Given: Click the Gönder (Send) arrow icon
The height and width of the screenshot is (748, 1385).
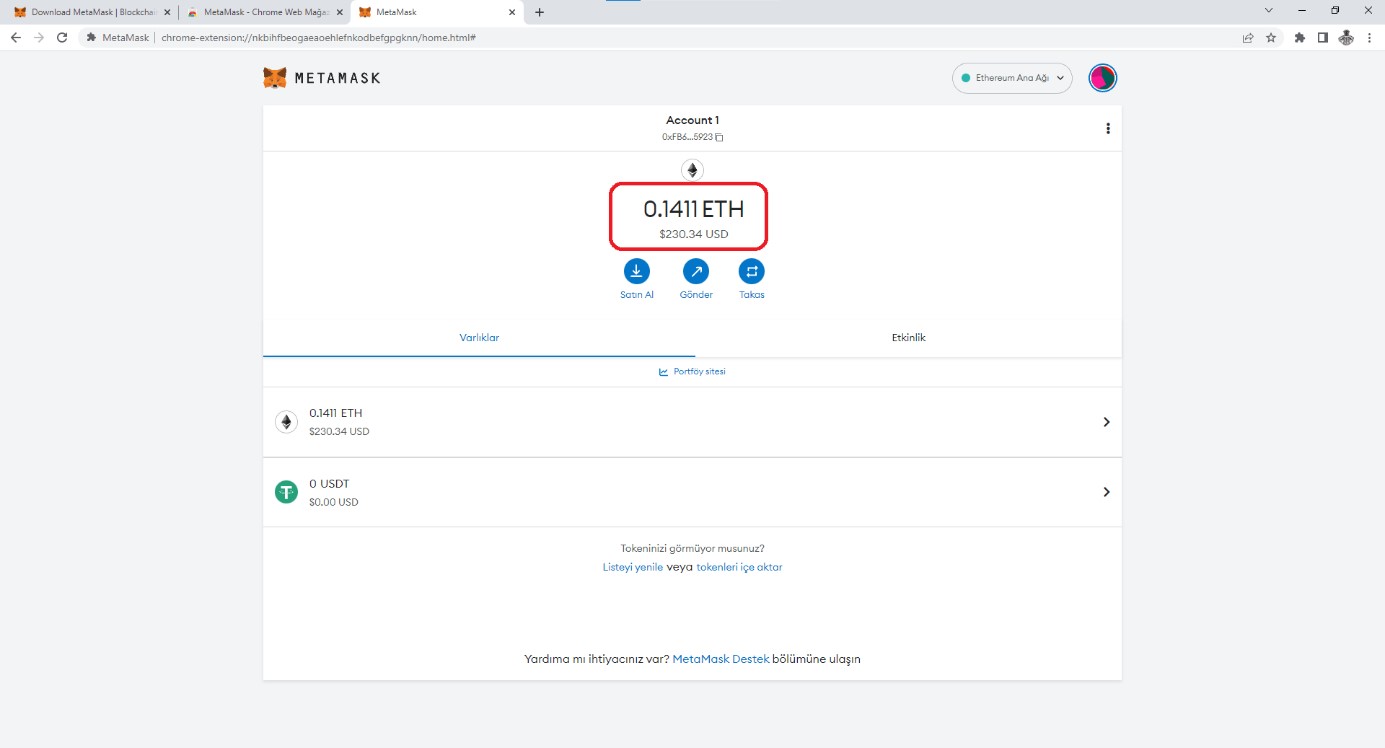Looking at the screenshot, I should click(x=695, y=271).
